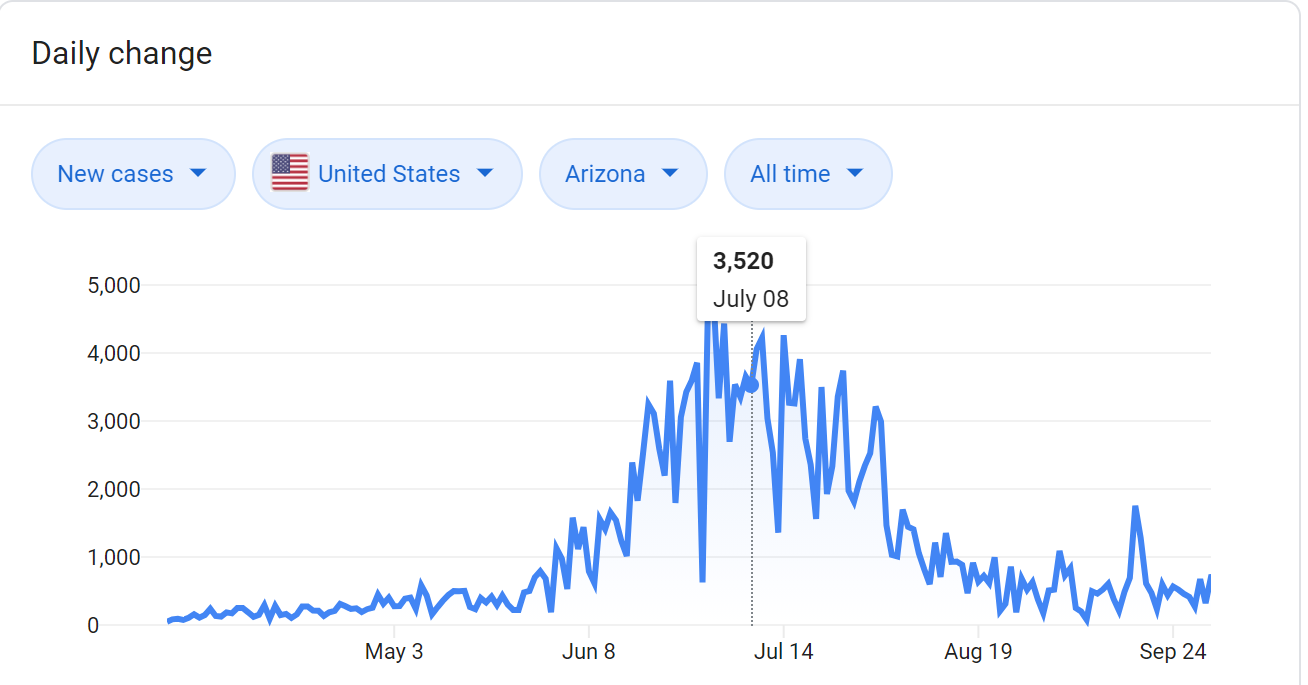
Task: Click the 3,520 July 08 tooltip
Action: 751,279
